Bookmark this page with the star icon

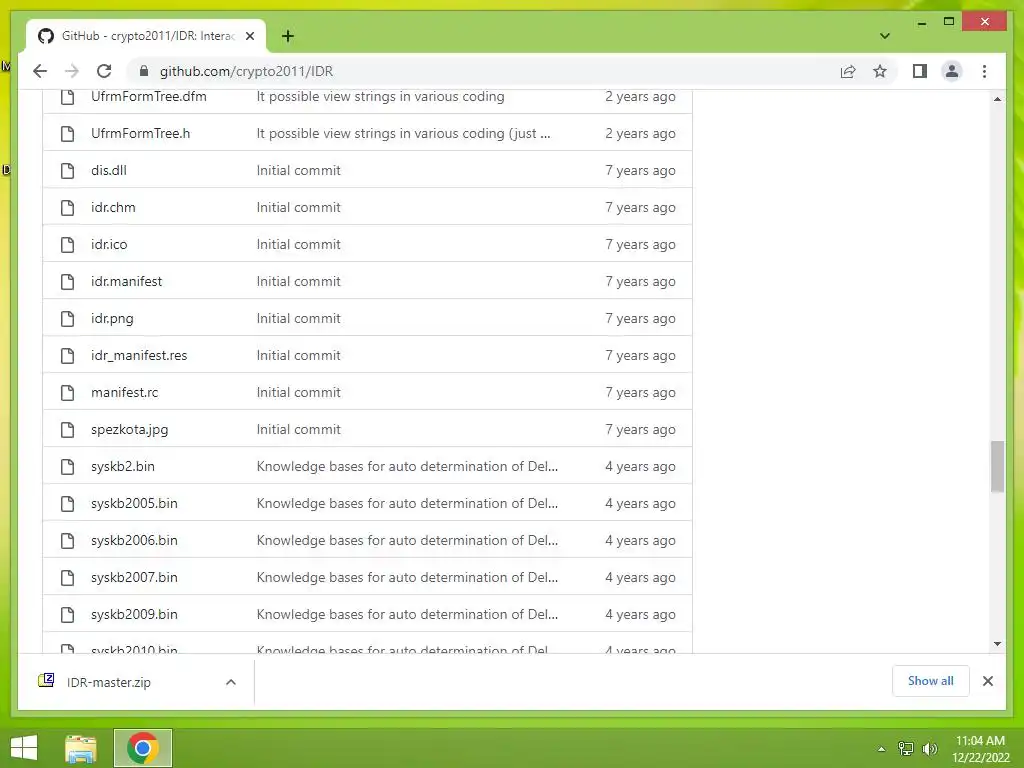[x=880, y=71]
